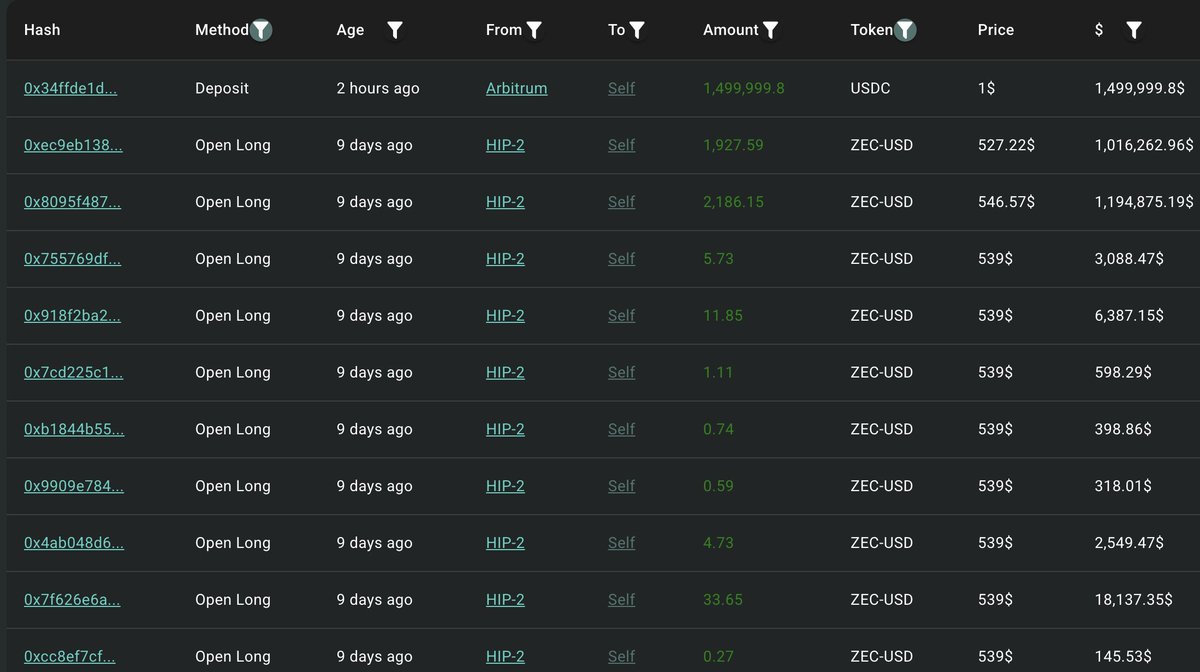This screenshot has height=672, width=1200.
Task: Select amount 5.73 cell
Action: [718, 259]
